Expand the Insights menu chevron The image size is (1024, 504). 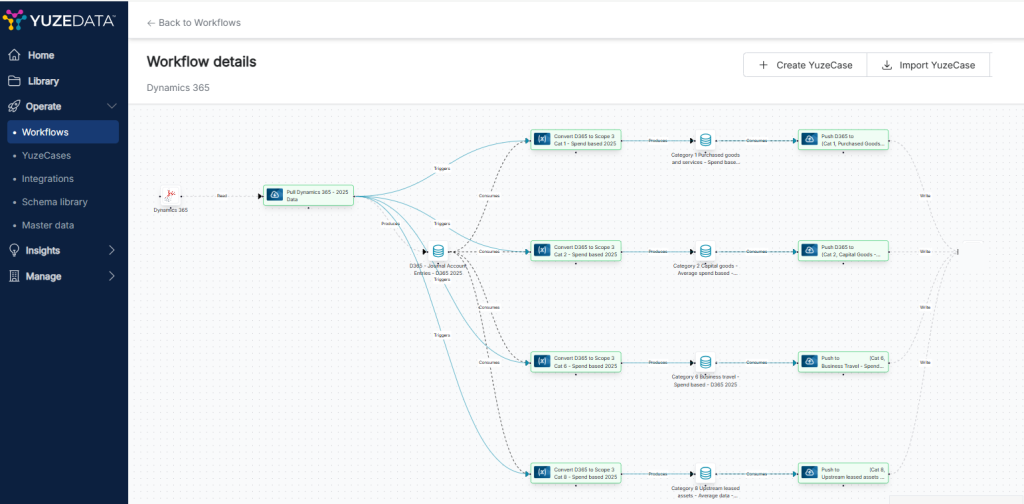tap(111, 250)
